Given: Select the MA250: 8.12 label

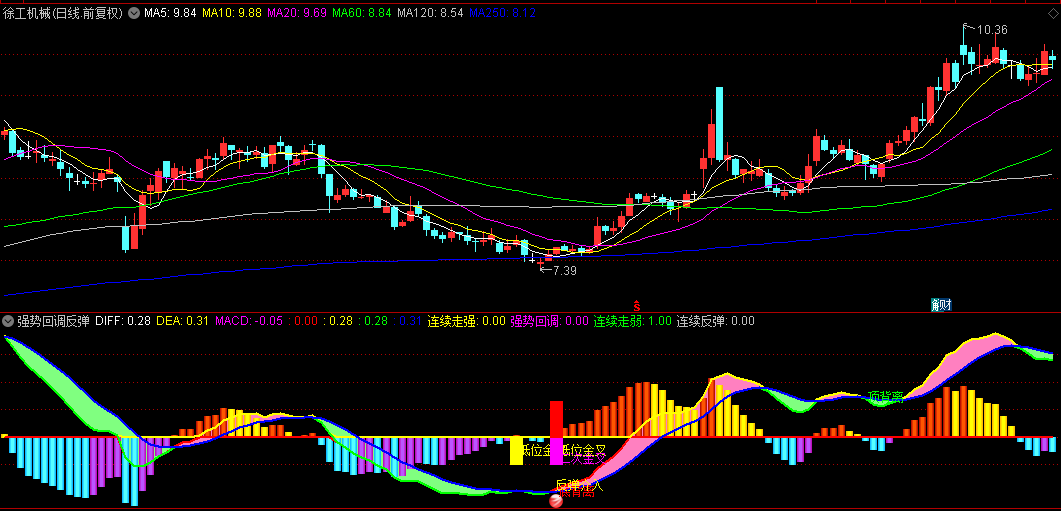Looking at the screenshot, I should (x=502, y=12).
